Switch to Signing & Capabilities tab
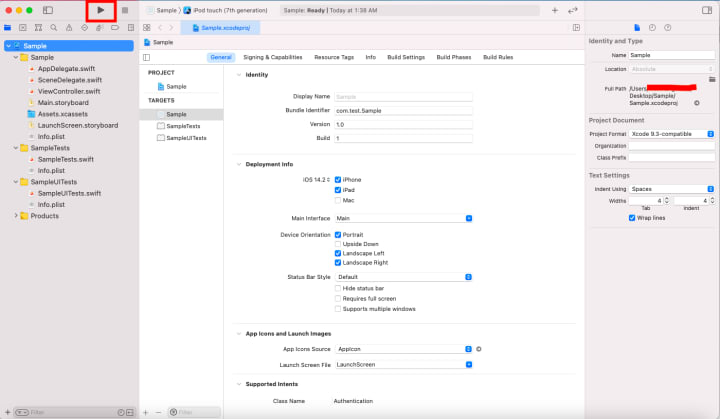720x419 pixels. [x=273, y=57]
